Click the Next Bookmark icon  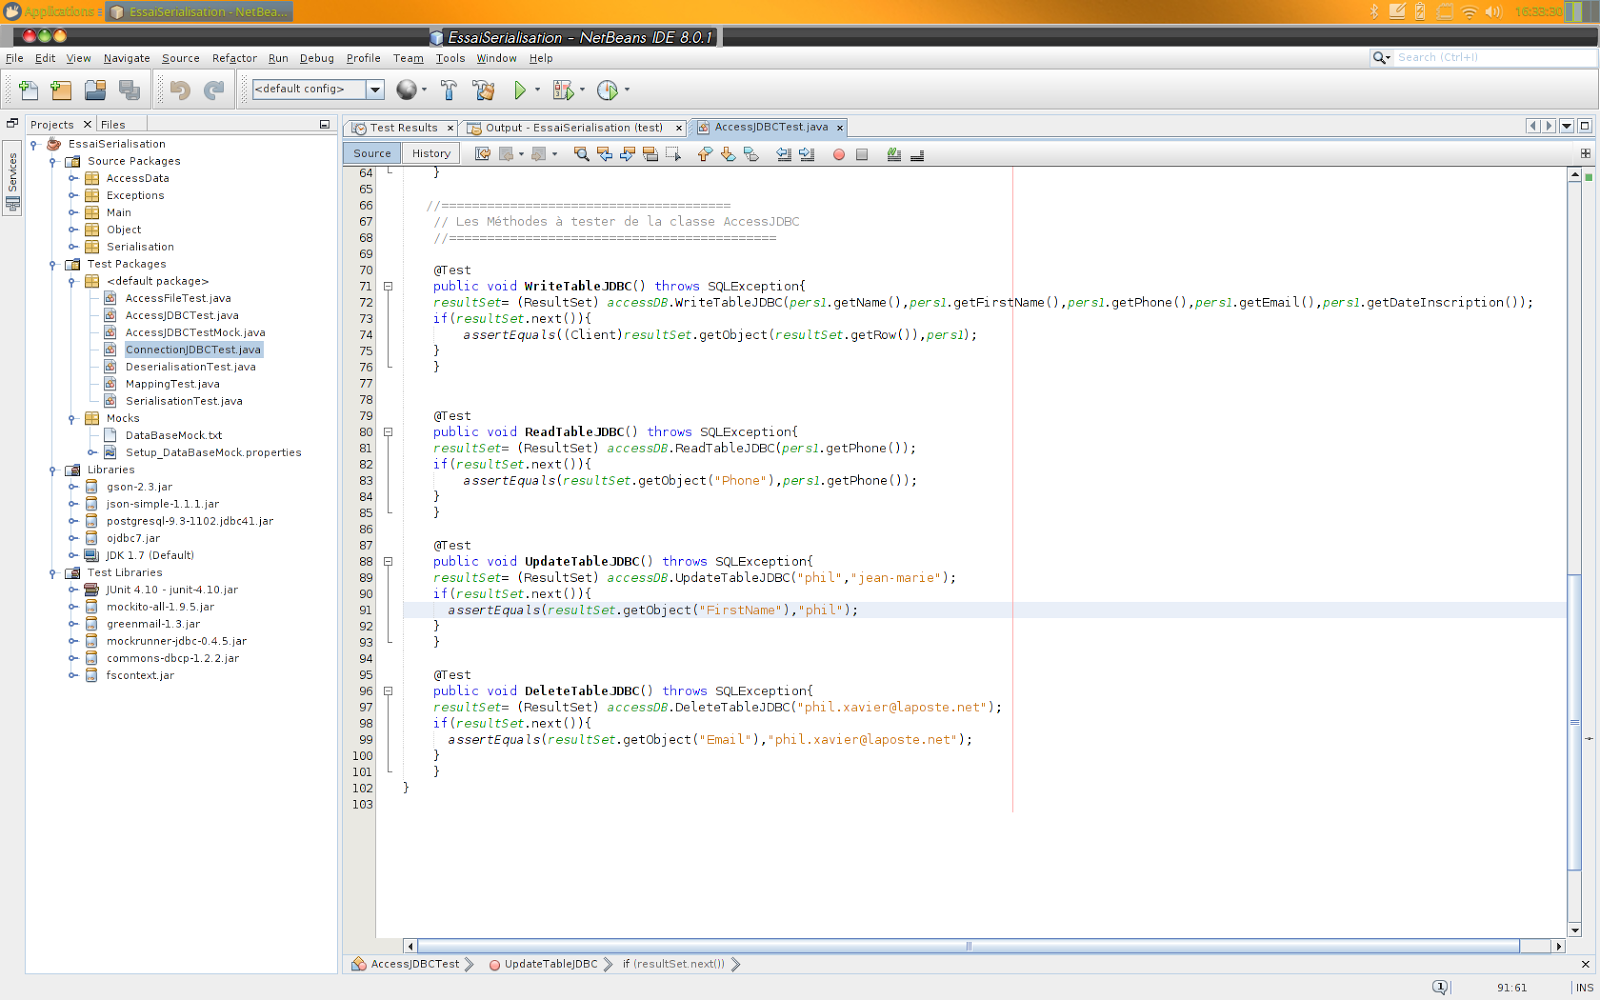[x=728, y=154]
